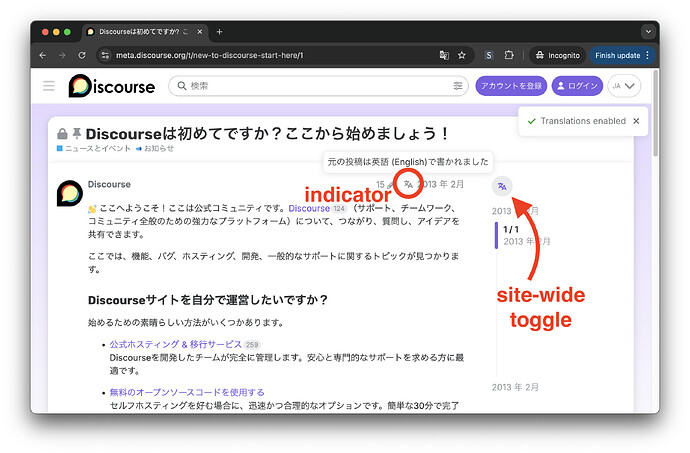This screenshot has width=690, height=453.
Task: Click the アカウントを登録 sign-up button
Action: tap(511, 86)
